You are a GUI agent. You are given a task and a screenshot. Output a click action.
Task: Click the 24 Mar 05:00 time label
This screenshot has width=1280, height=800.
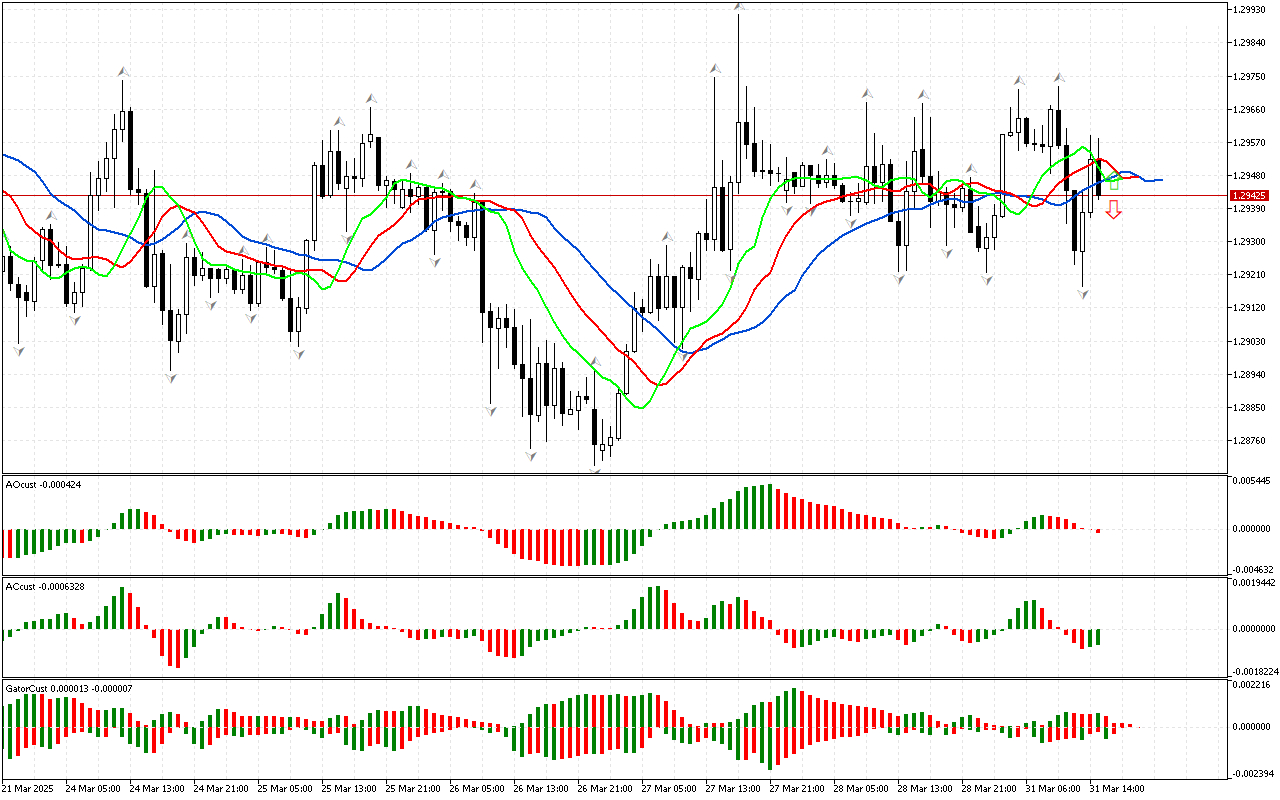pyautogui.click(x=93, y=788)
